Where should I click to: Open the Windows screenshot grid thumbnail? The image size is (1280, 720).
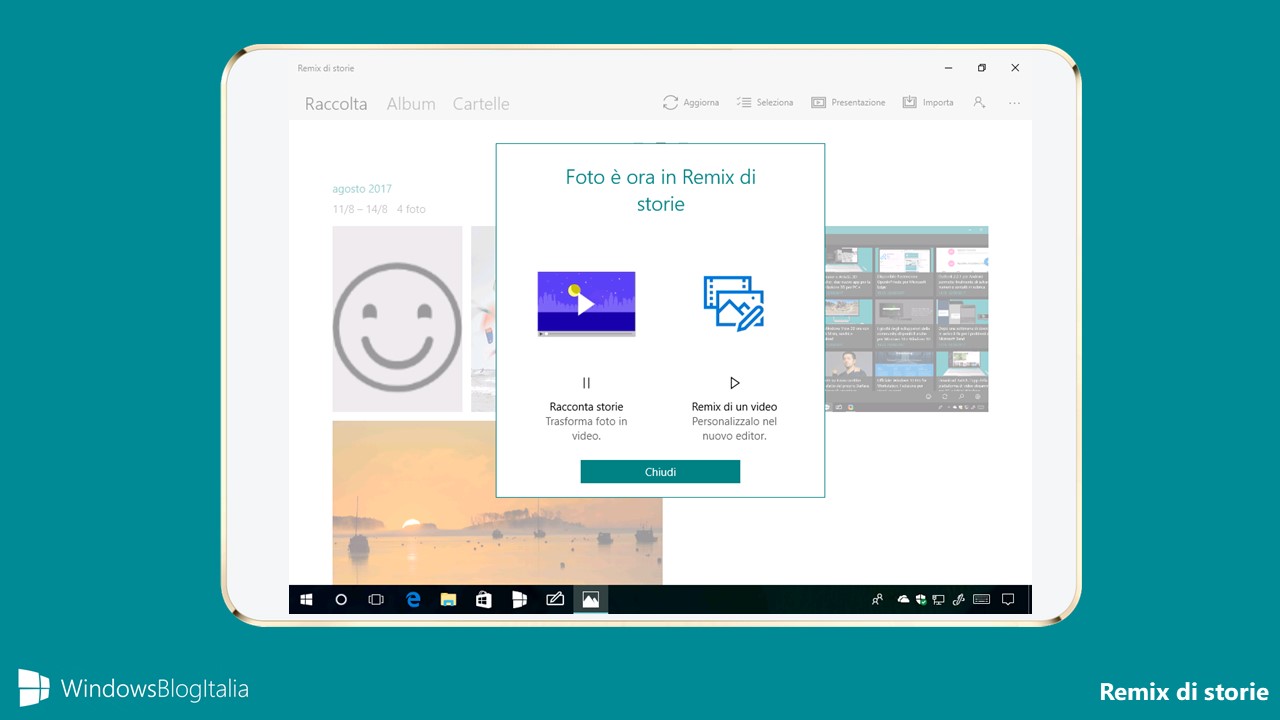click(x=906, y=319)
